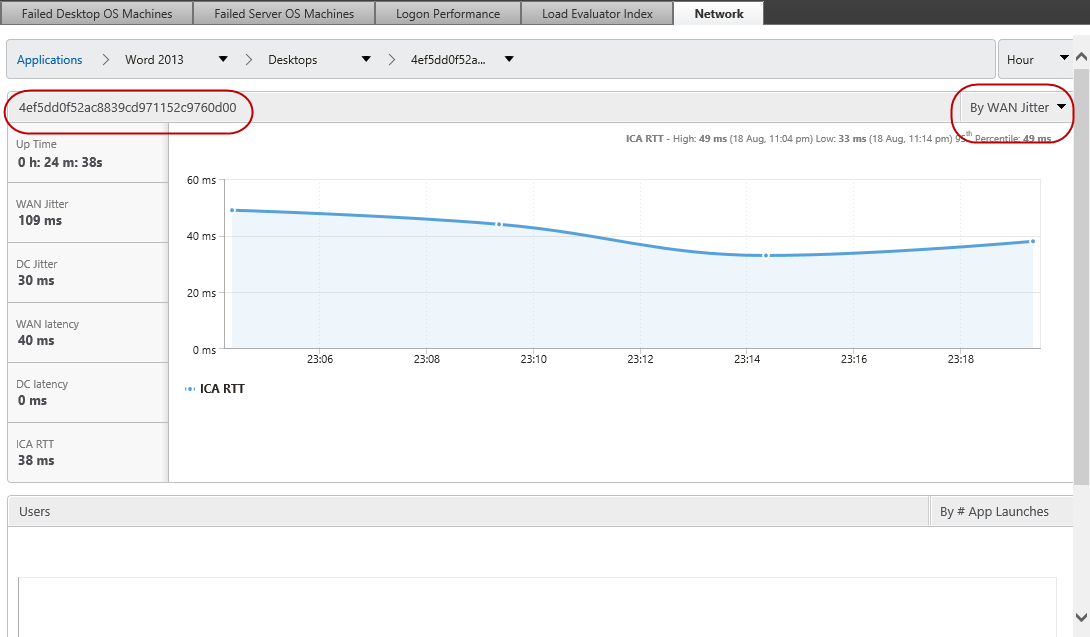The width and height of the screenshot is (1090, 637).
Task: Click the scrollbar up arrow on the right edge
Action: coord(1081,55)
